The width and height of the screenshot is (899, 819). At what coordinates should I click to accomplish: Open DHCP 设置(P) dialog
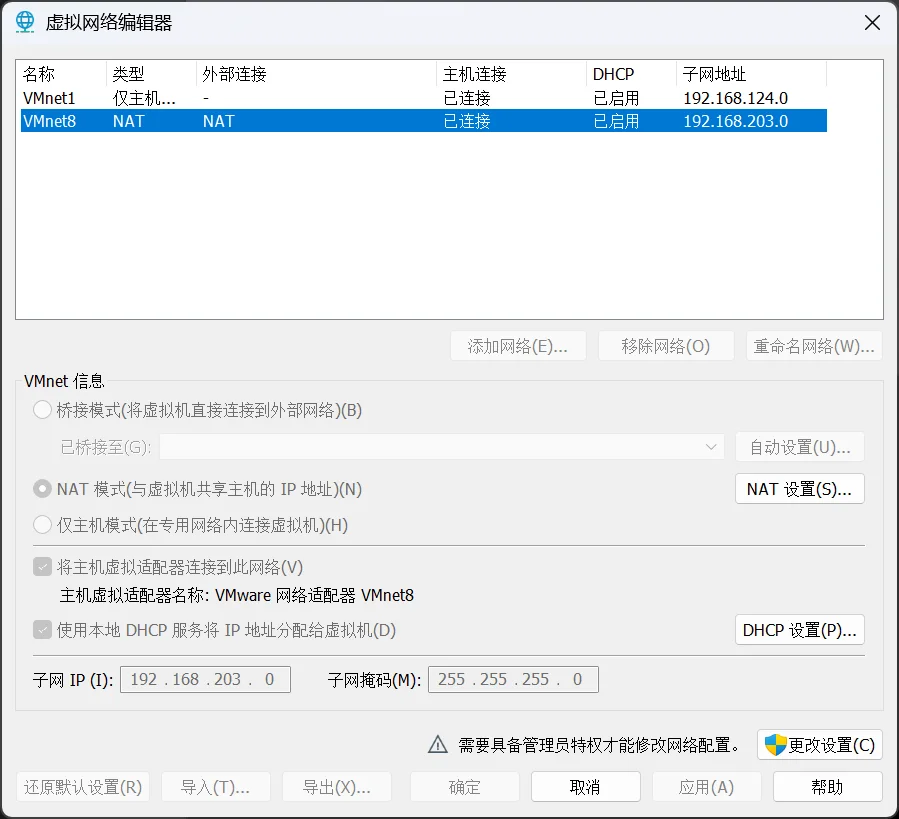799,630
